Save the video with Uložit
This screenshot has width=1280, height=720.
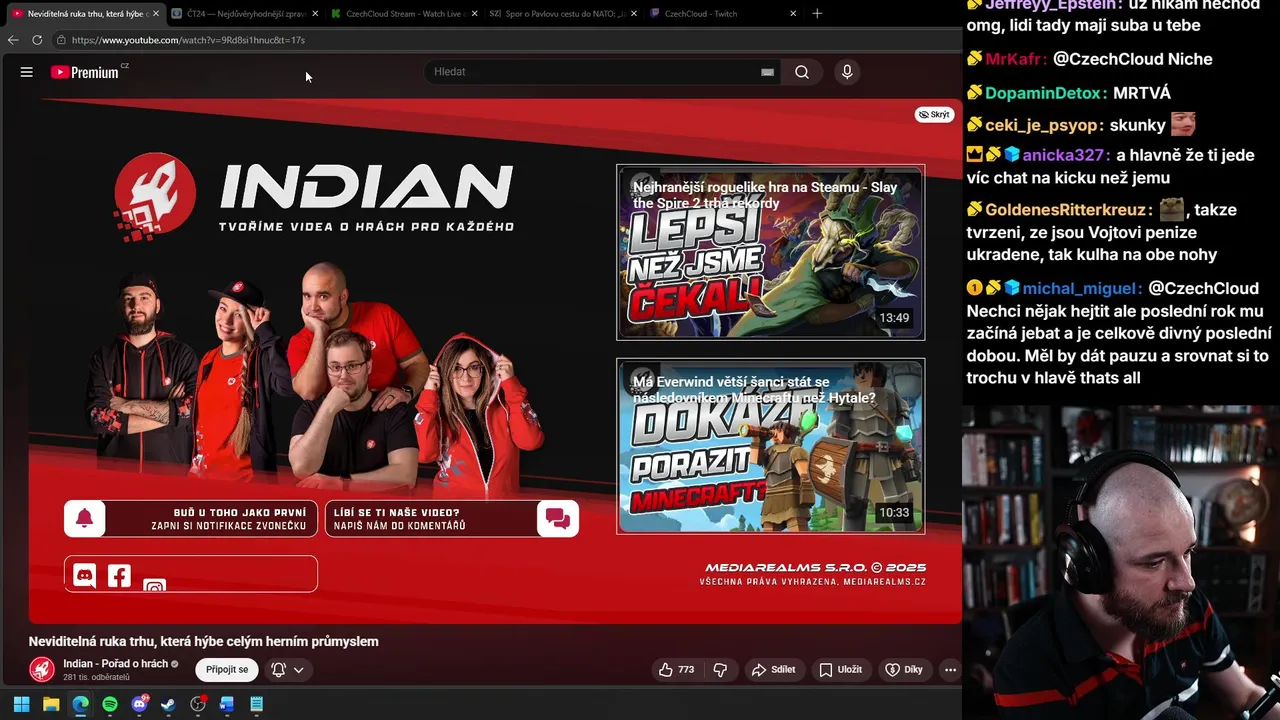coord(840,670)
